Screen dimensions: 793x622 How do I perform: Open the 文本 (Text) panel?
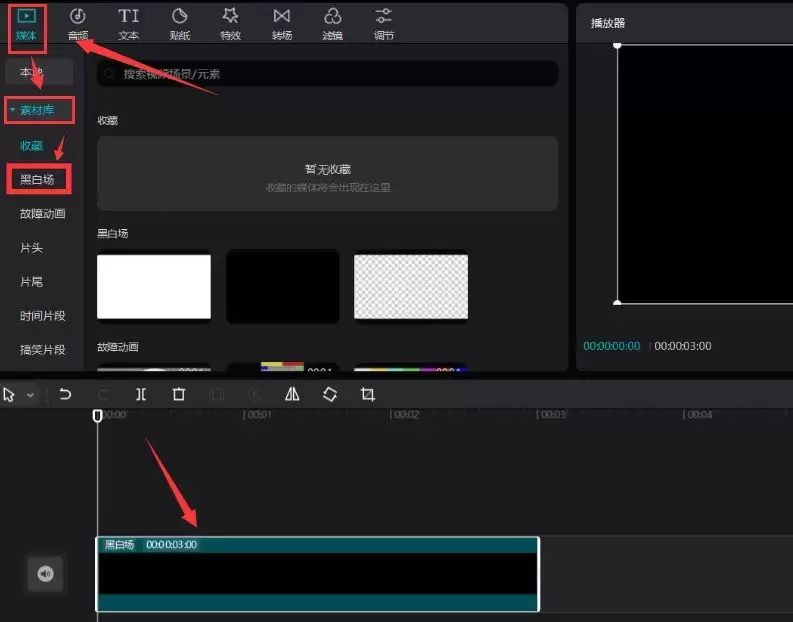(129, 24)
